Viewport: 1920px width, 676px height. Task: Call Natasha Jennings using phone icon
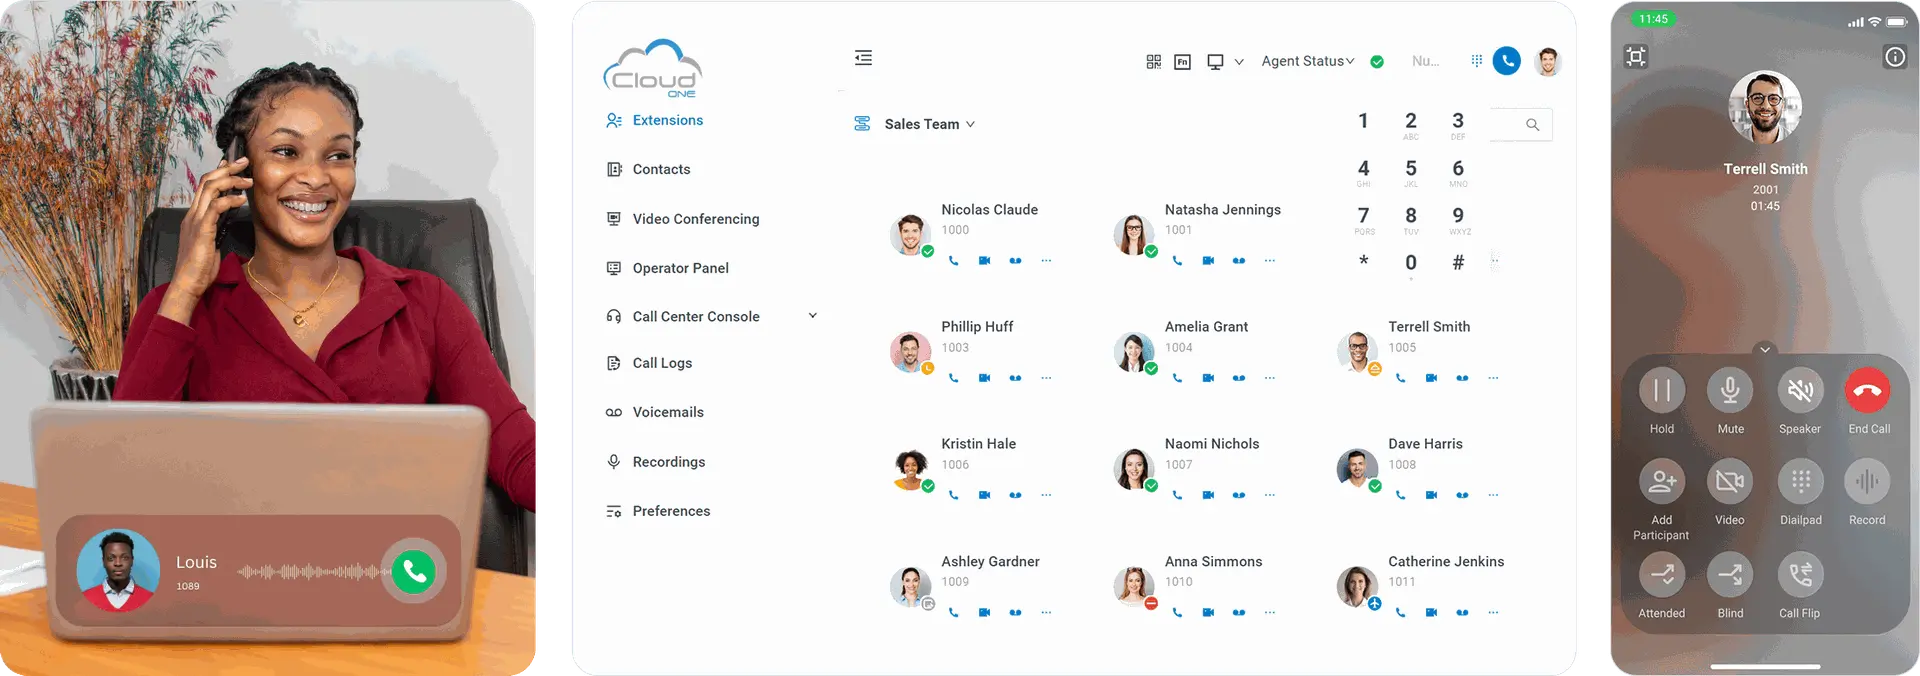[1177, 261]
